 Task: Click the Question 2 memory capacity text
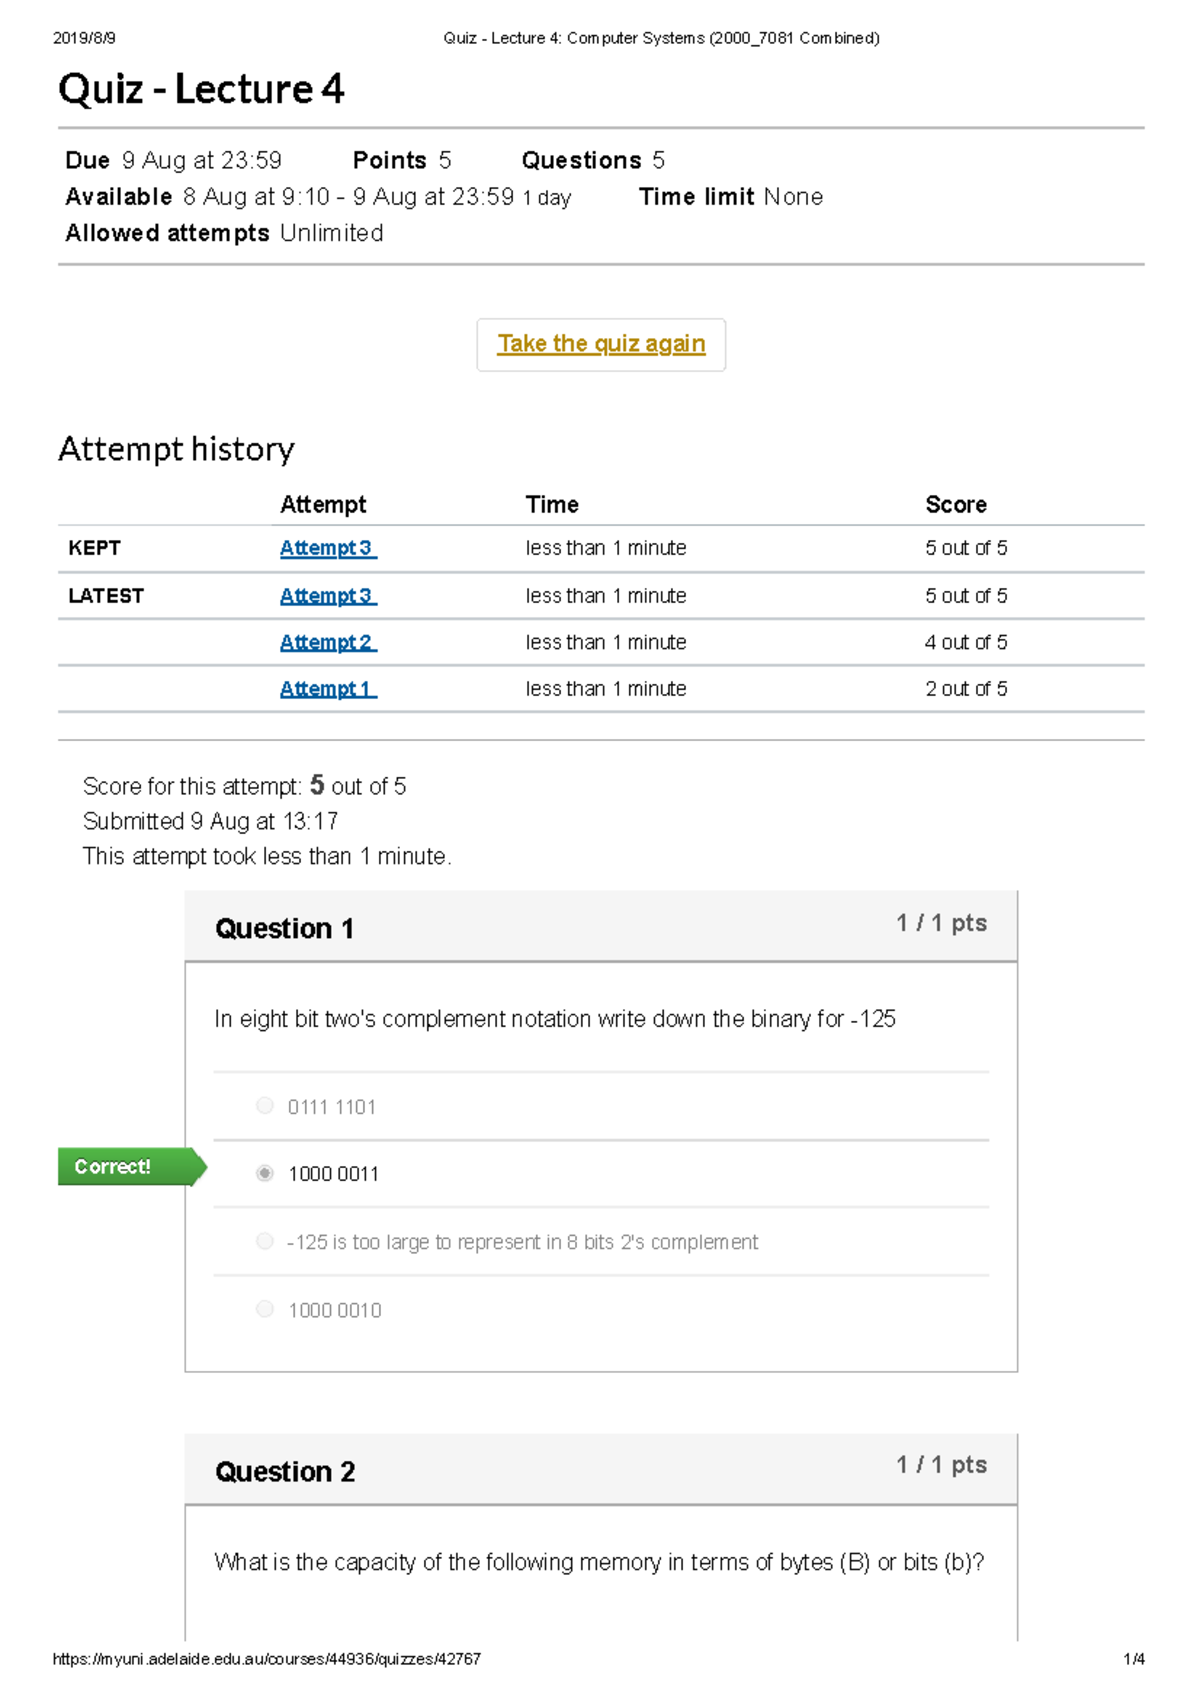pos(599,1562)
